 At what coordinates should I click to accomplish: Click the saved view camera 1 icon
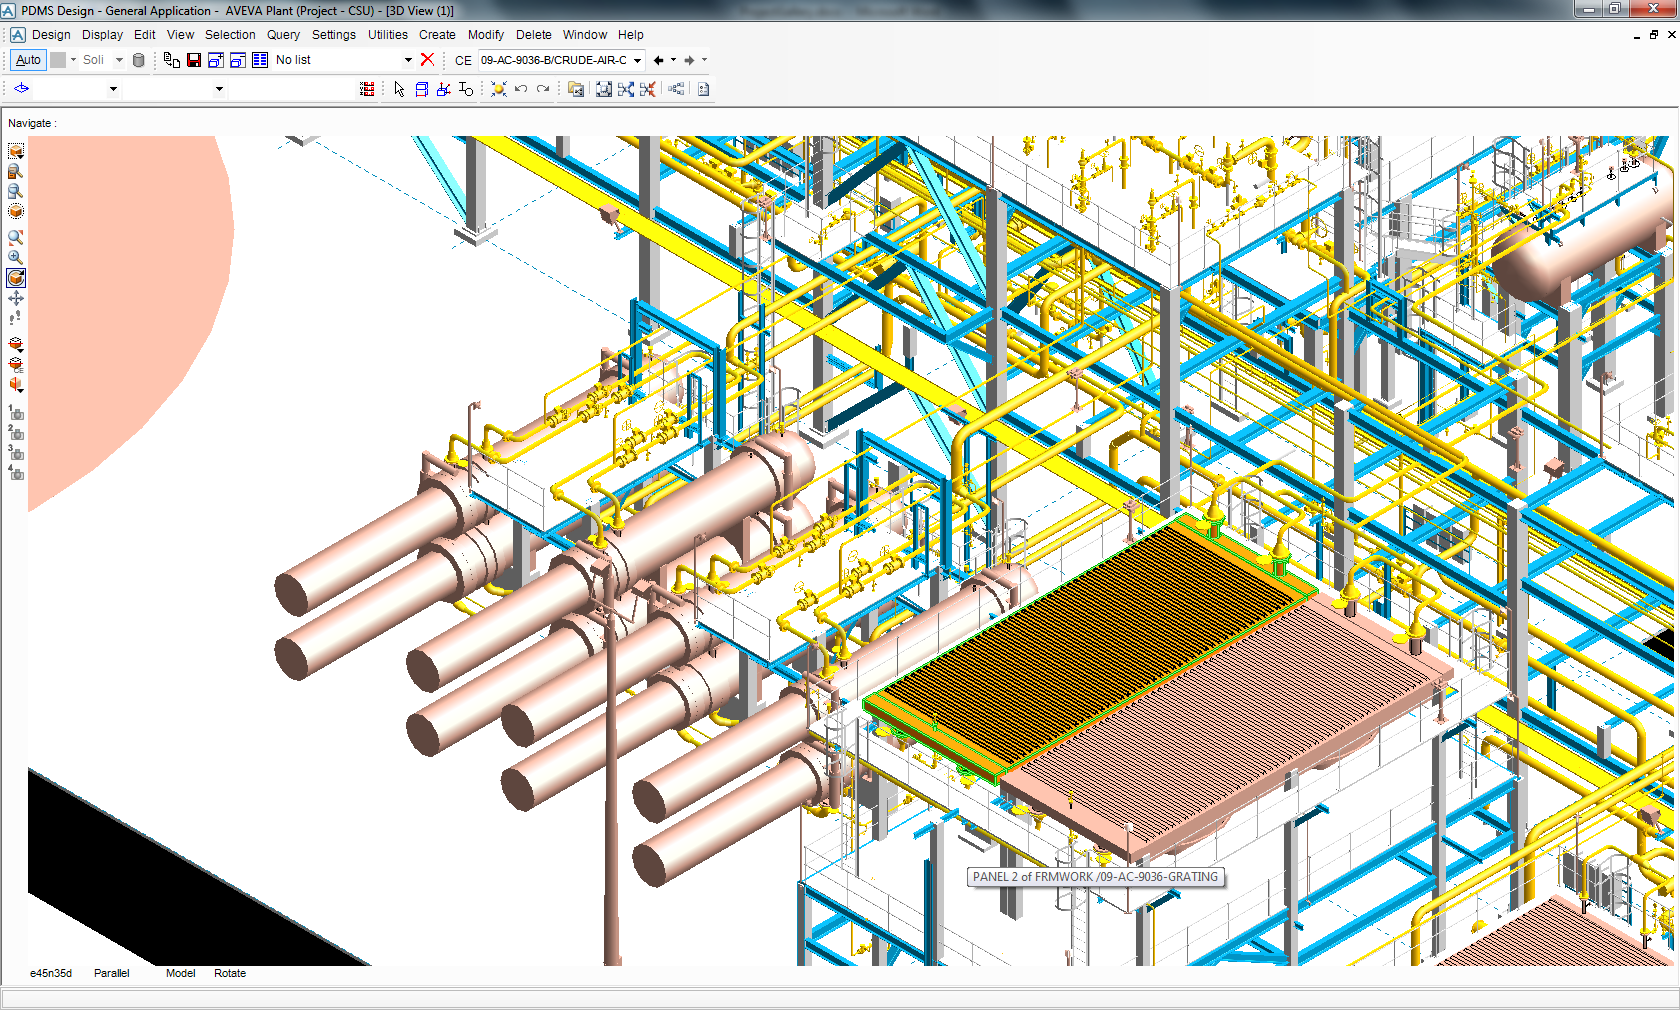pyautogui.click(x=16, y=412)
